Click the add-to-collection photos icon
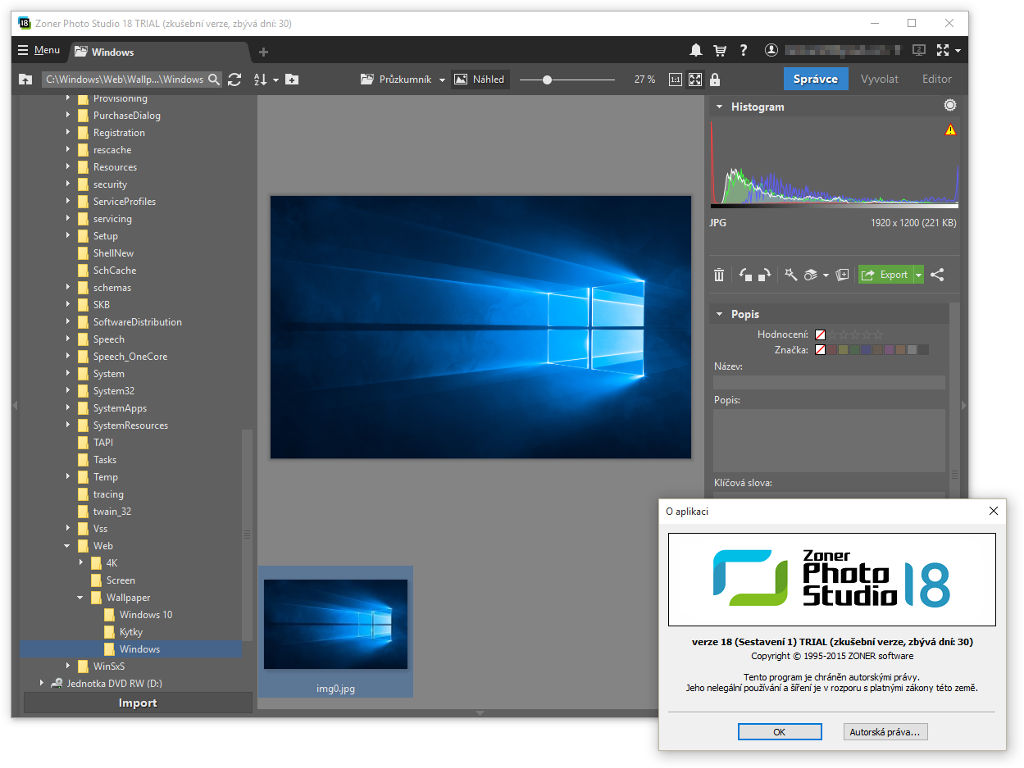This screenshot has width=1024, height=768. [842, 275]
